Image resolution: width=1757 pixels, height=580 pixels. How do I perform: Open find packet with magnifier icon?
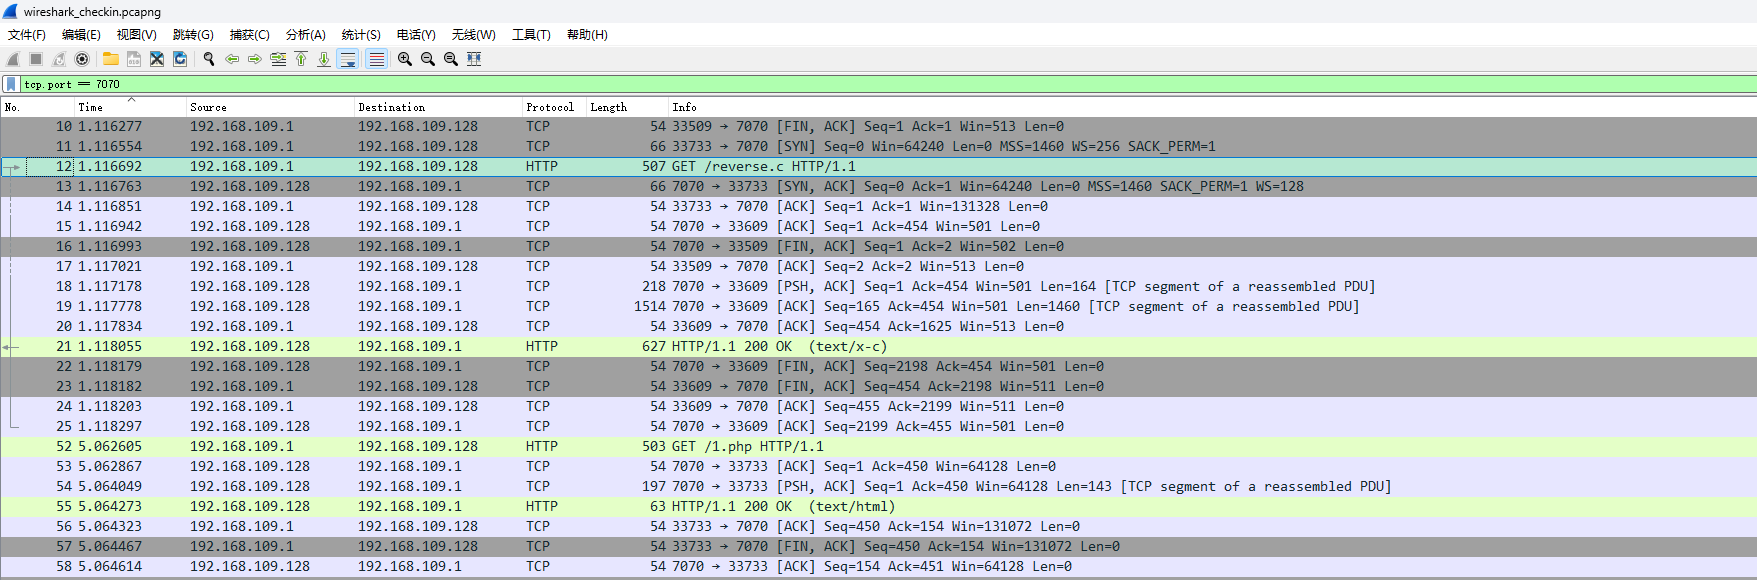coord(209,59)
